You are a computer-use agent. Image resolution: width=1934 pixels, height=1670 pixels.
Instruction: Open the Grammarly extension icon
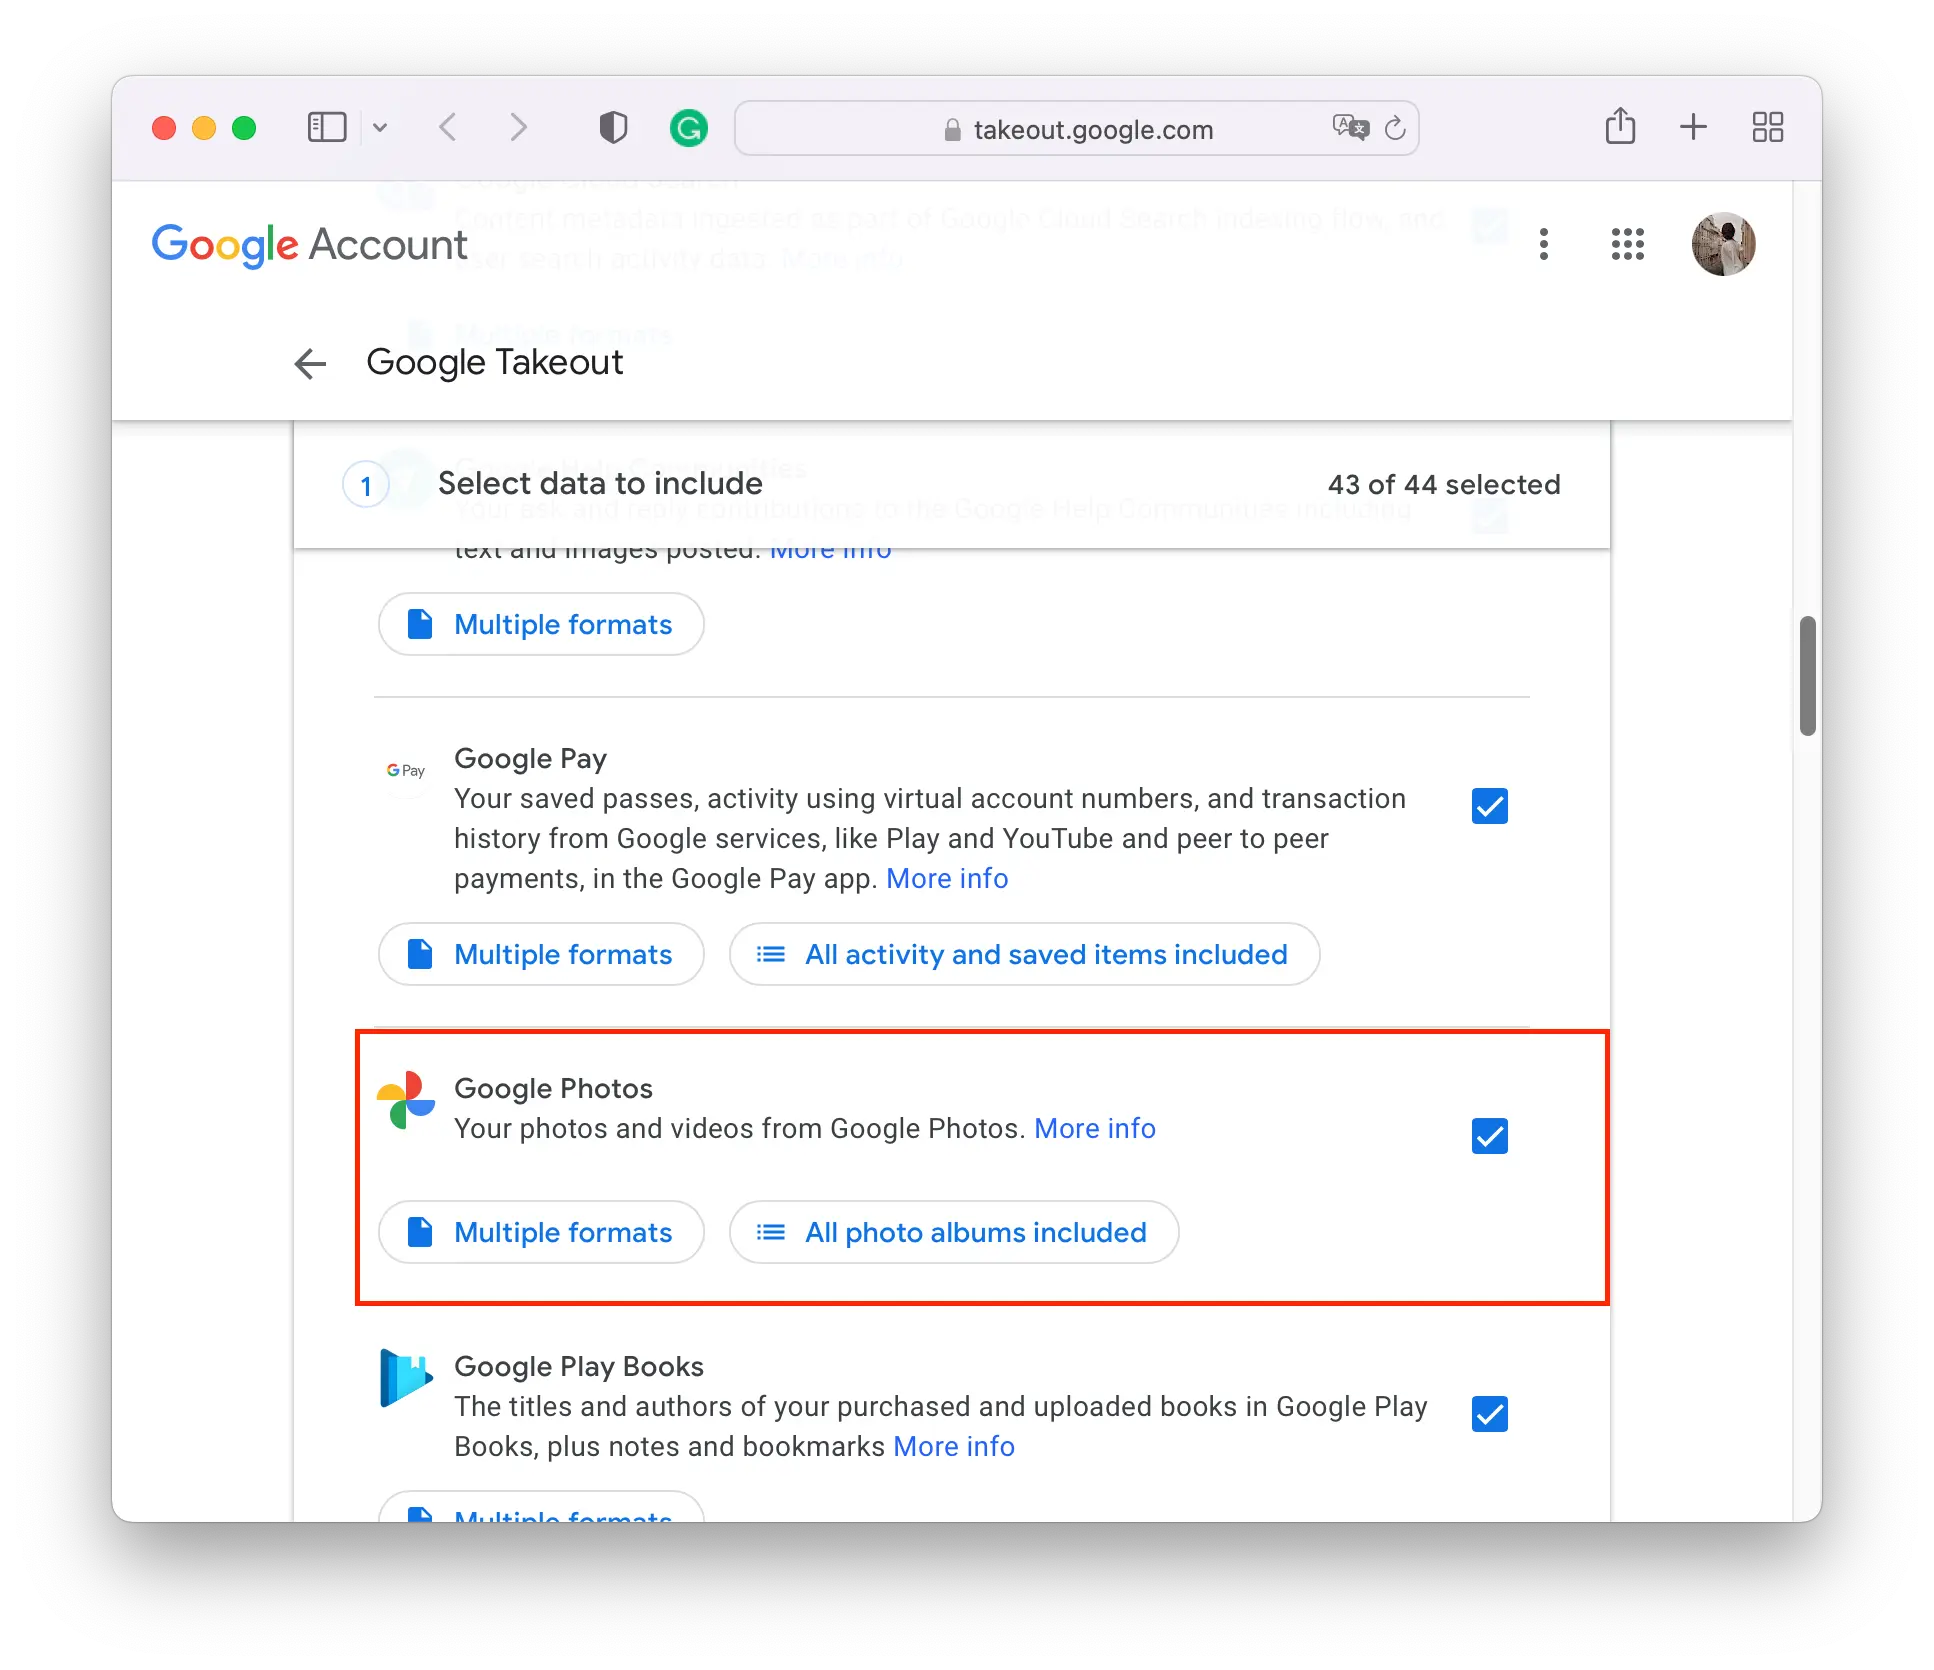point(688,128)
